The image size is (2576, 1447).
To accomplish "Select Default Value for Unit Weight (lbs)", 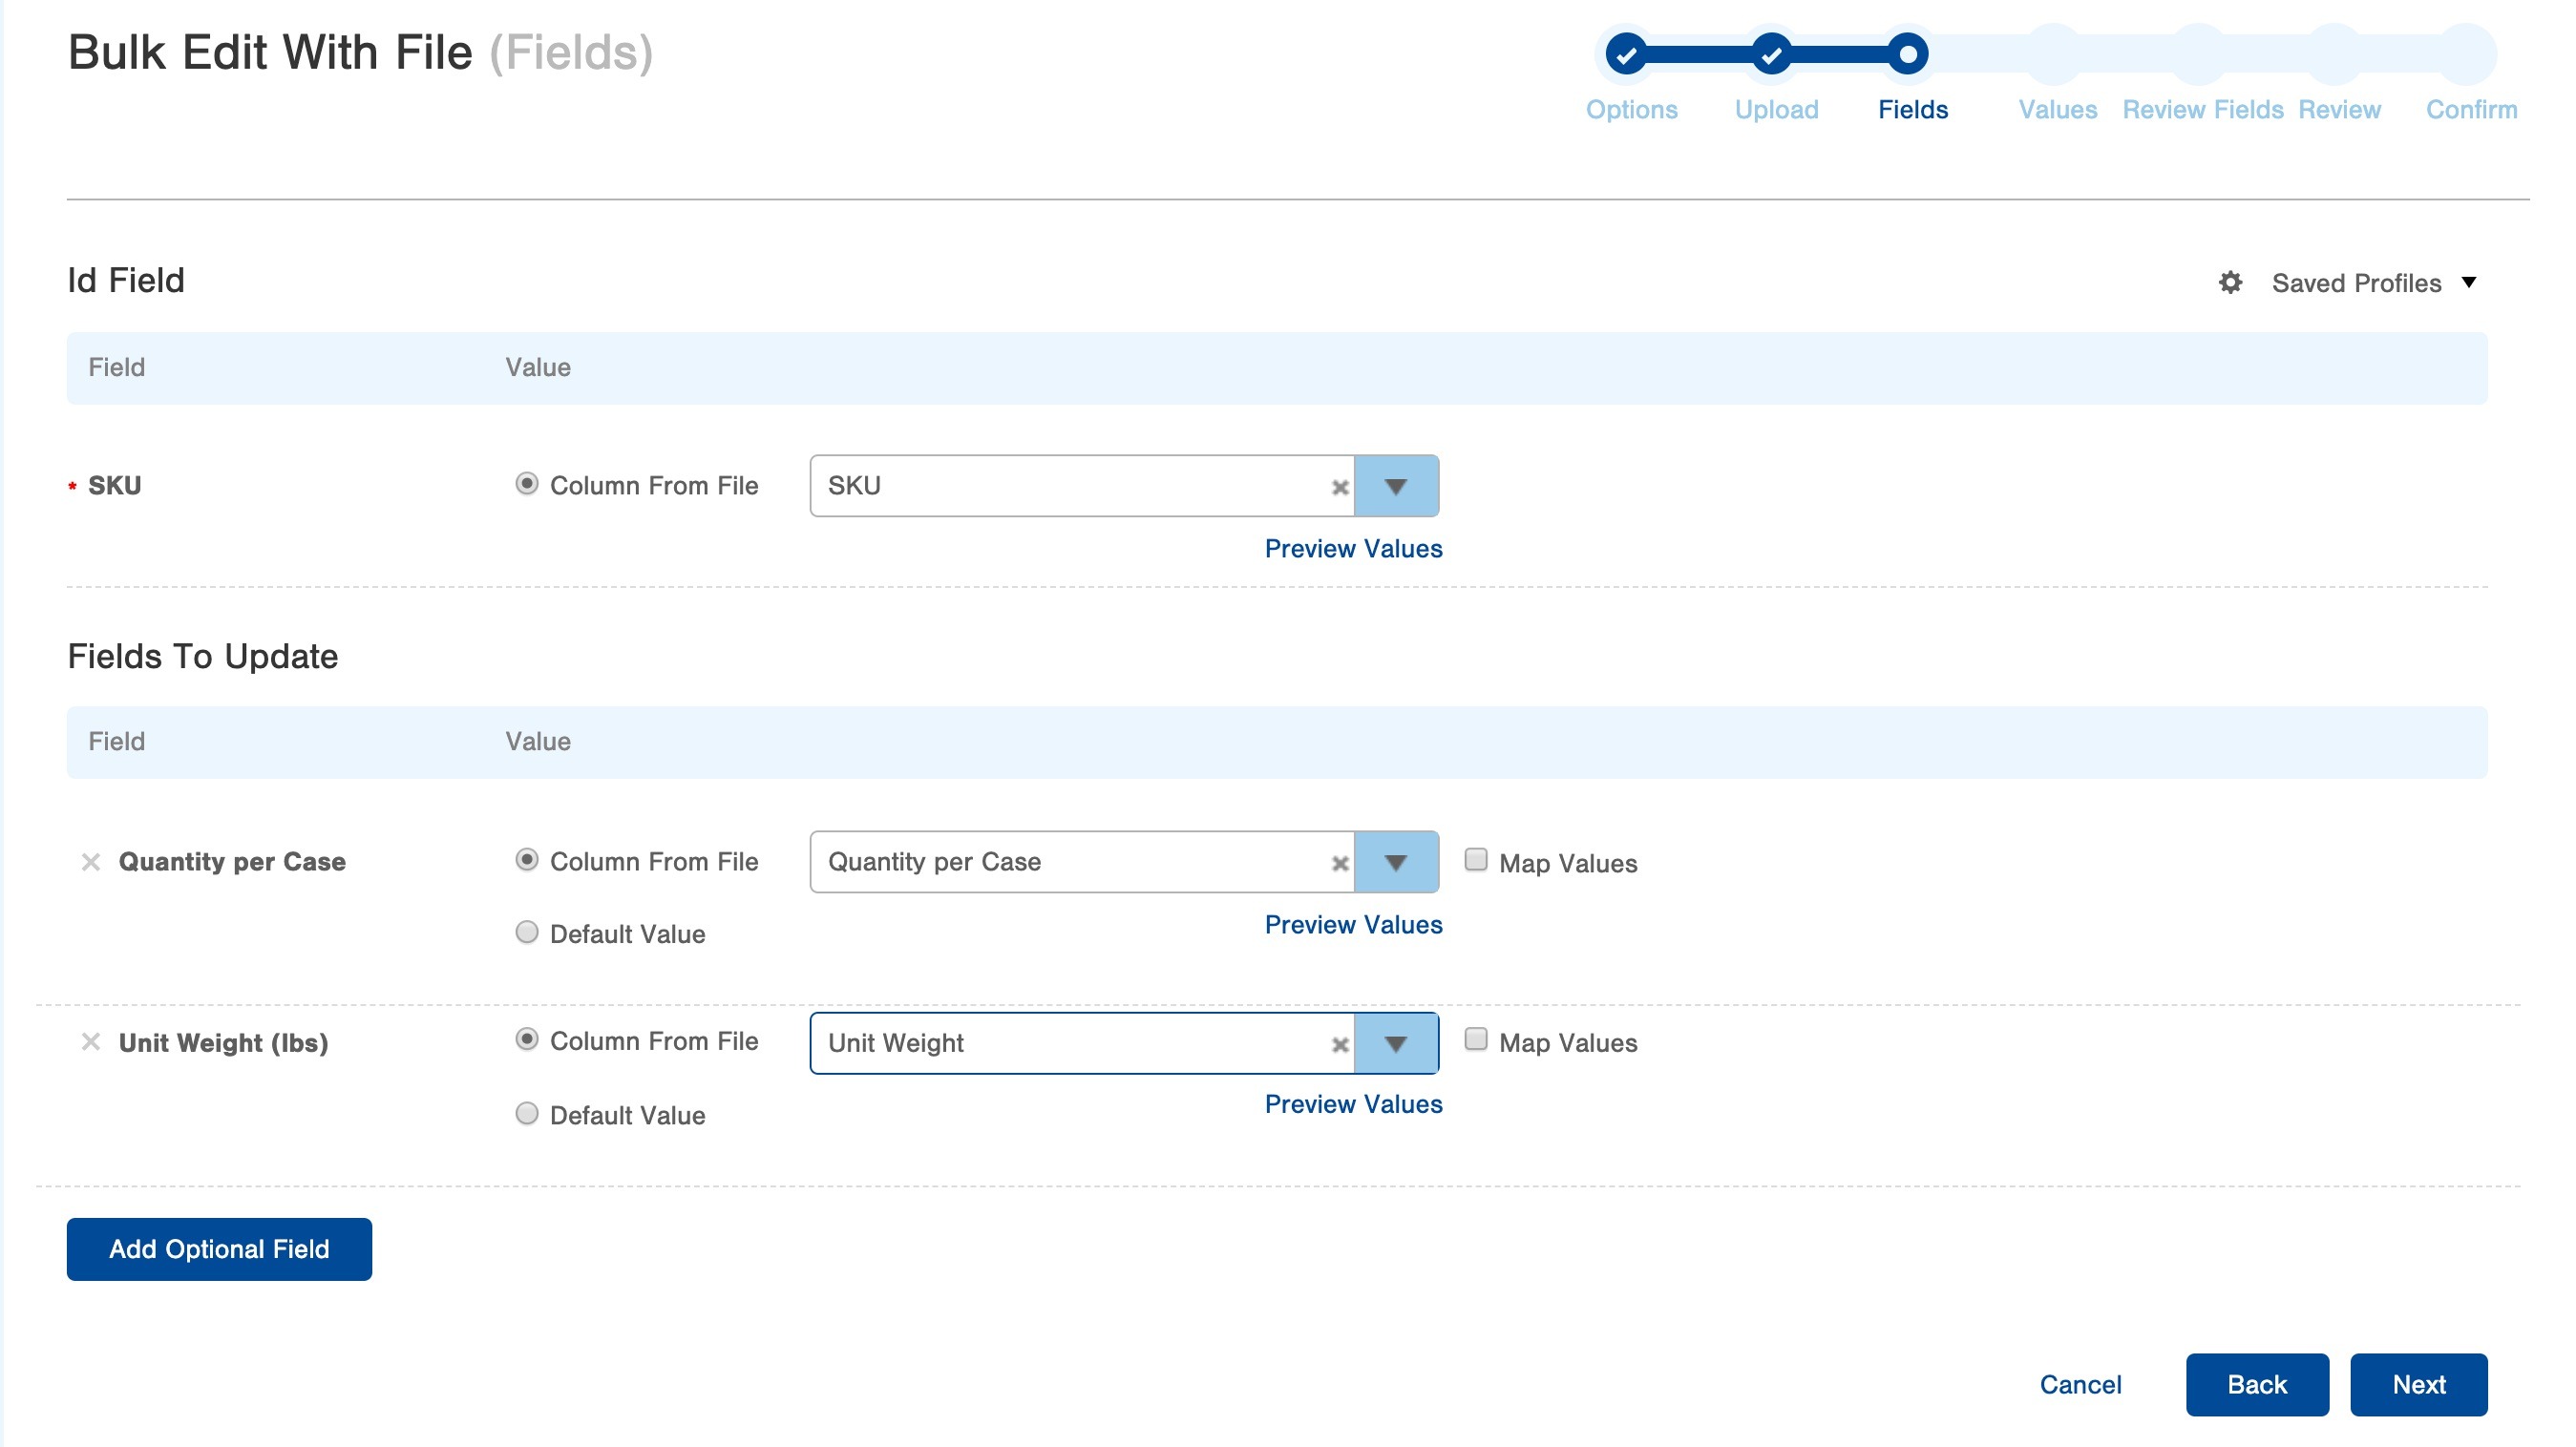I will tap(527, 1114).
